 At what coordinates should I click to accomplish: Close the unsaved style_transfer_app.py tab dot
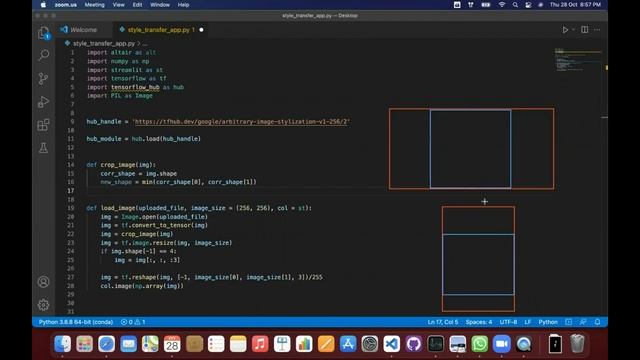201,30
